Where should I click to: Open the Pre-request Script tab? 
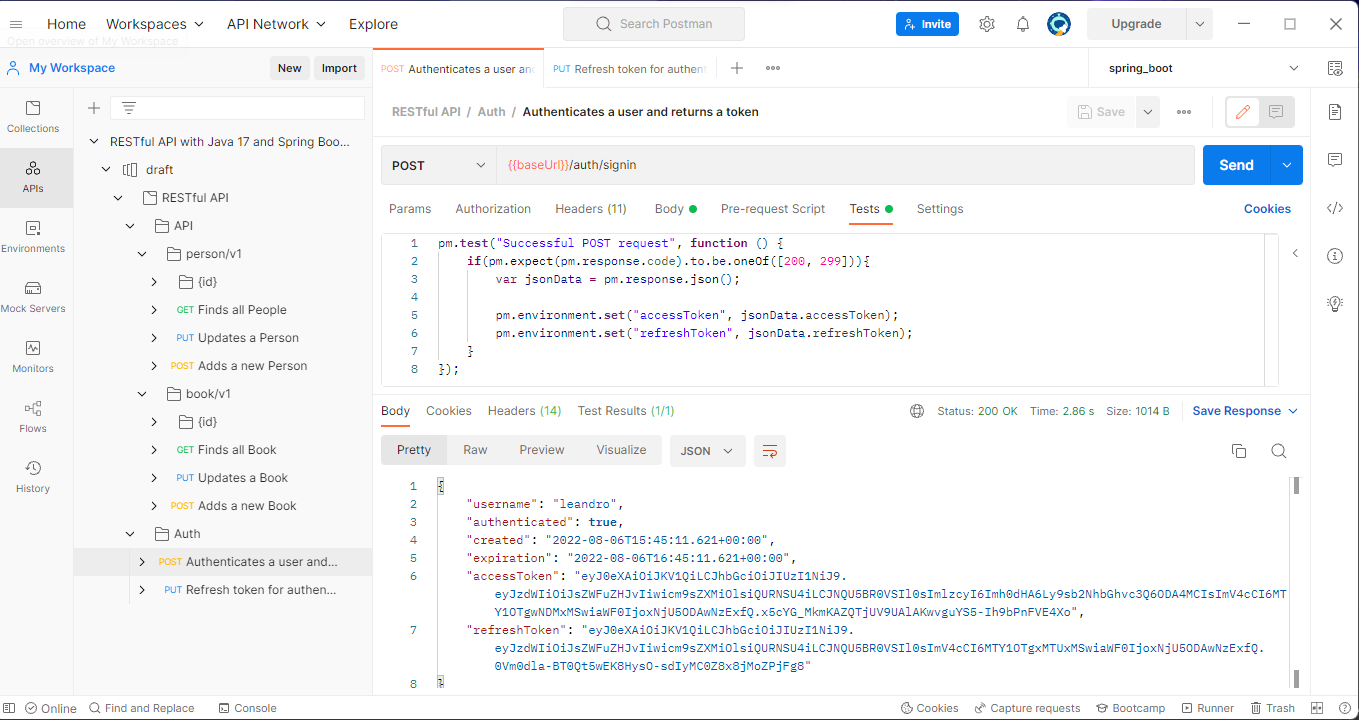point(773,209)
